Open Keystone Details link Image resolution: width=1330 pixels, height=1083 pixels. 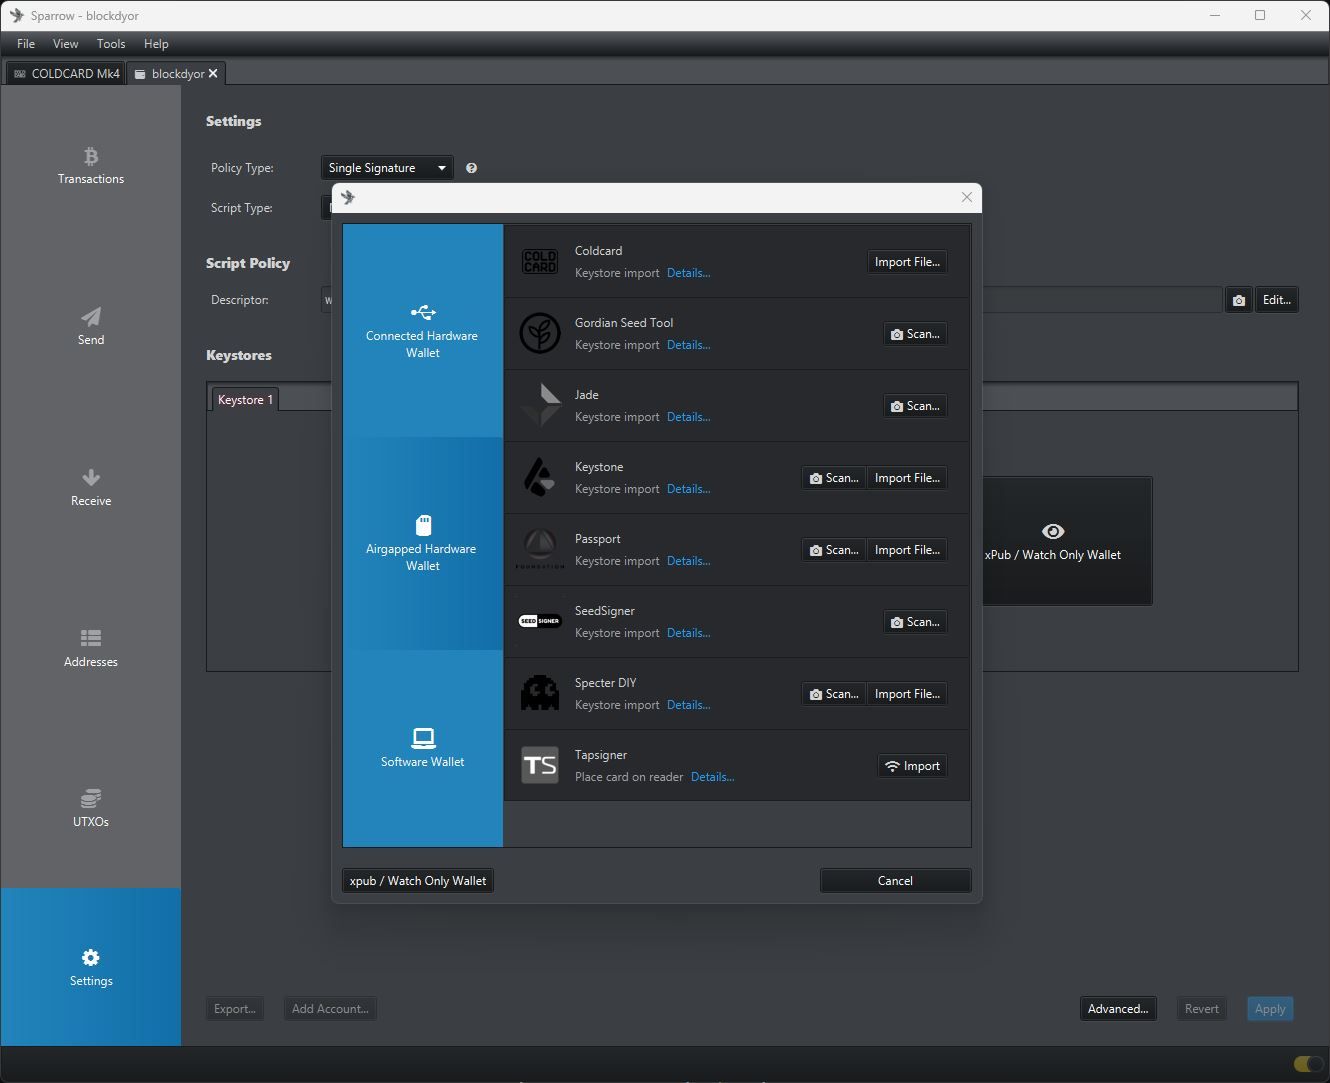pyautogui.click(x=688, y=489)
